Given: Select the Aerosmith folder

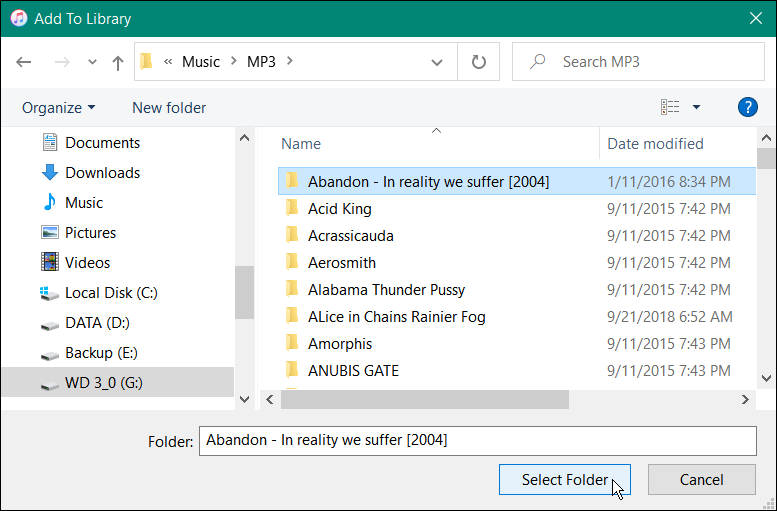Looking at the screenshot, I should 342,263.
